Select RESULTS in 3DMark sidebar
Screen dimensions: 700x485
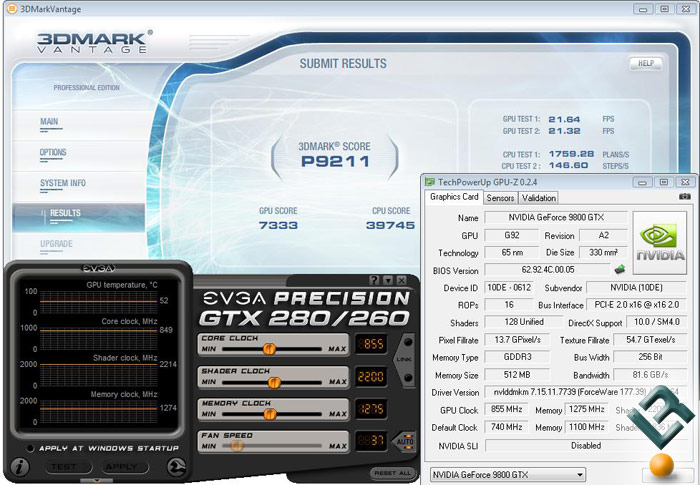[x=79, y=218]
